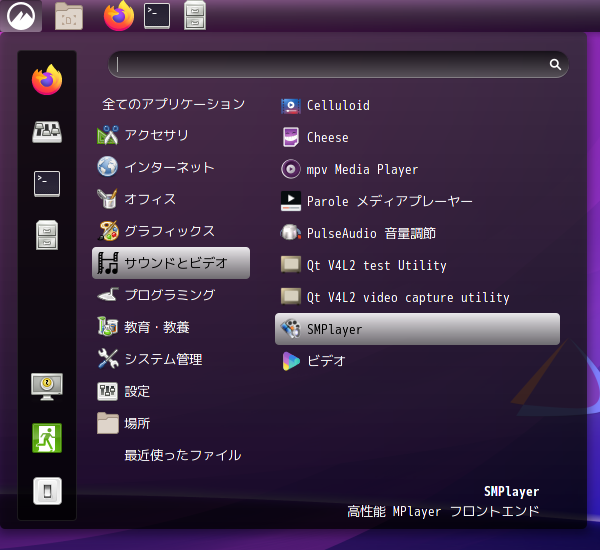This screenshot has width=600, height=550.
Task: Launch Qt V4L2 video capture utility
Action: [417, 297]
